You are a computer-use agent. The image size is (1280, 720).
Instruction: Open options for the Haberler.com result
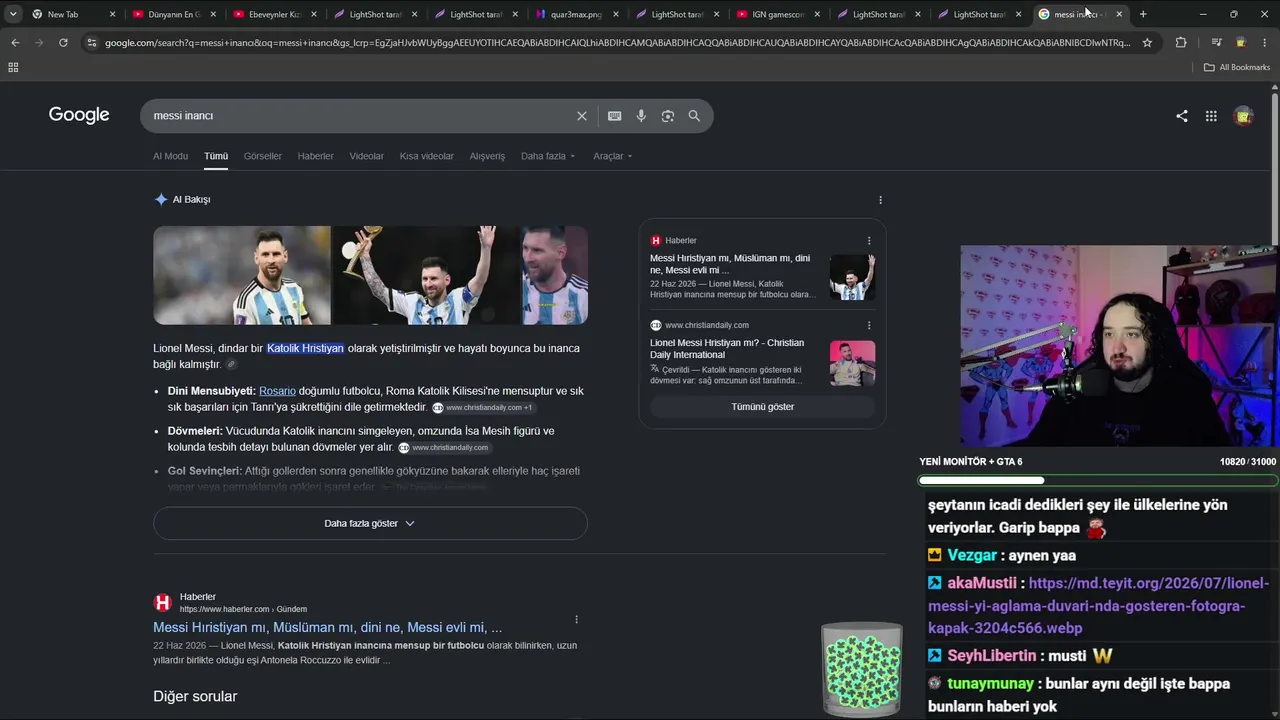coord(576,620)
